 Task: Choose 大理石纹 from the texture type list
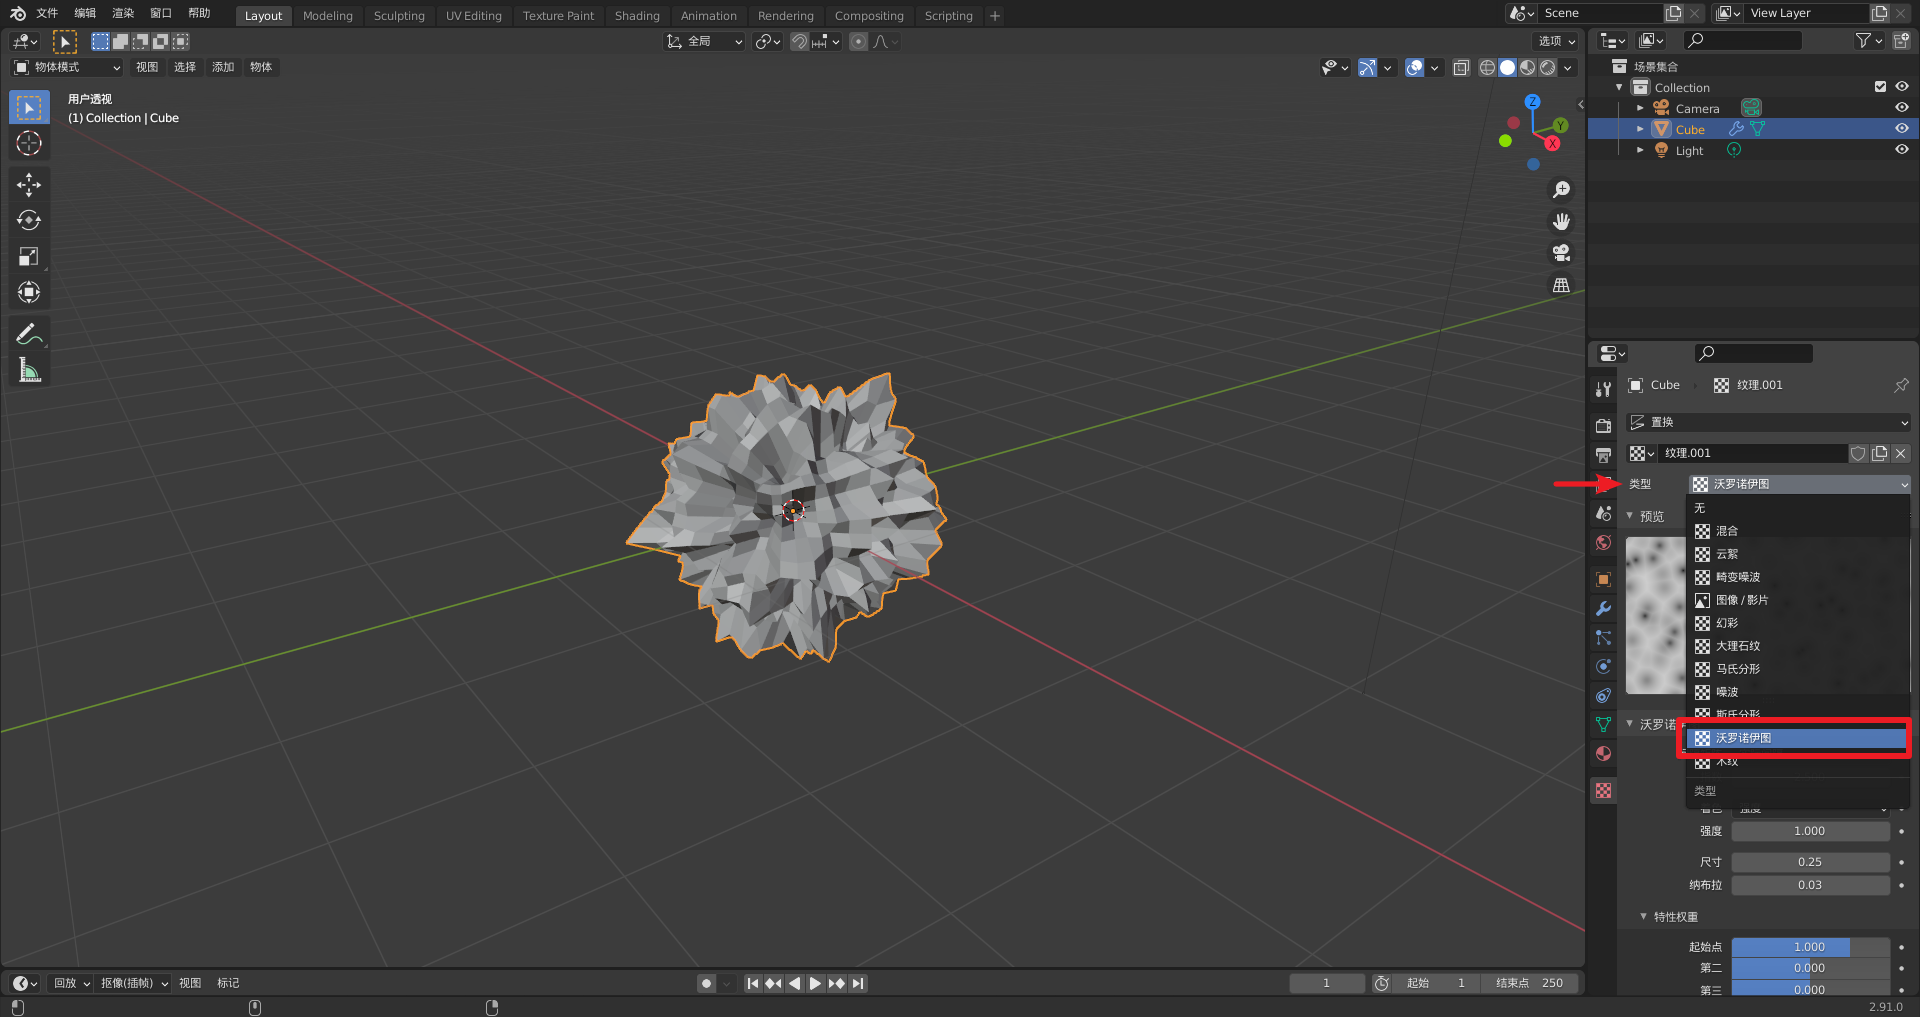pyautogui.click(x=1738, y=646)
